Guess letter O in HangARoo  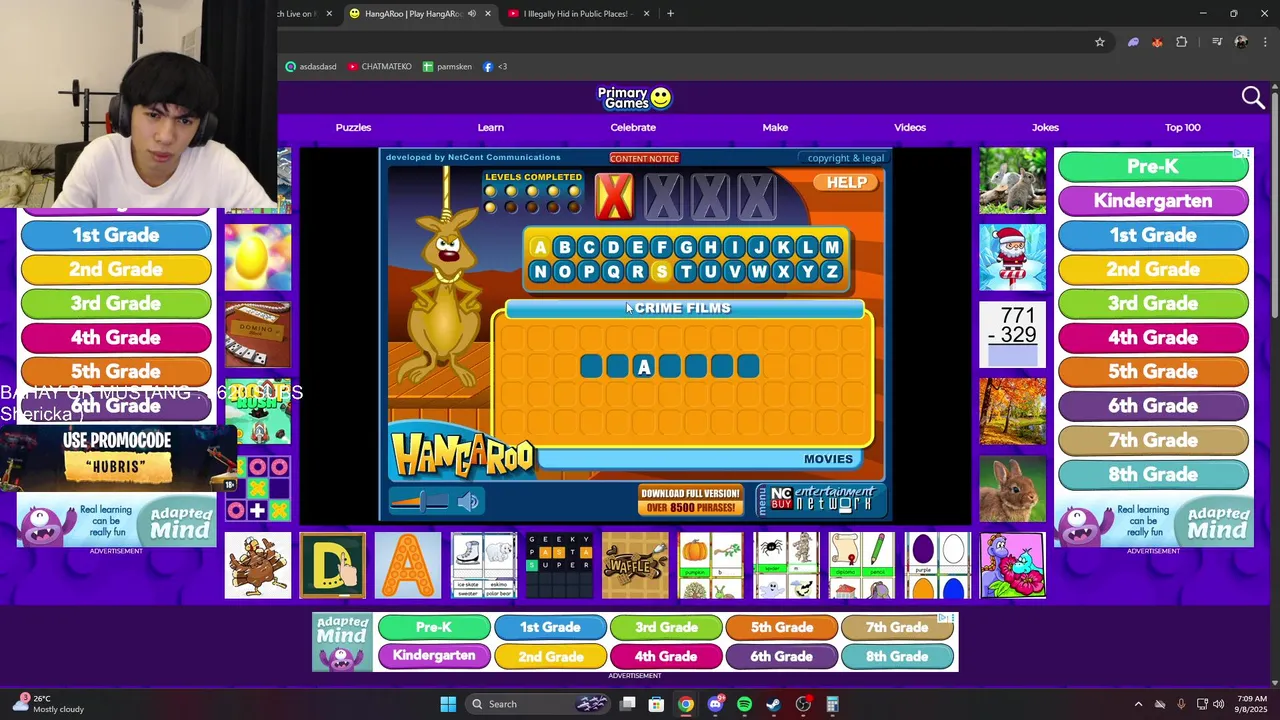564,272
